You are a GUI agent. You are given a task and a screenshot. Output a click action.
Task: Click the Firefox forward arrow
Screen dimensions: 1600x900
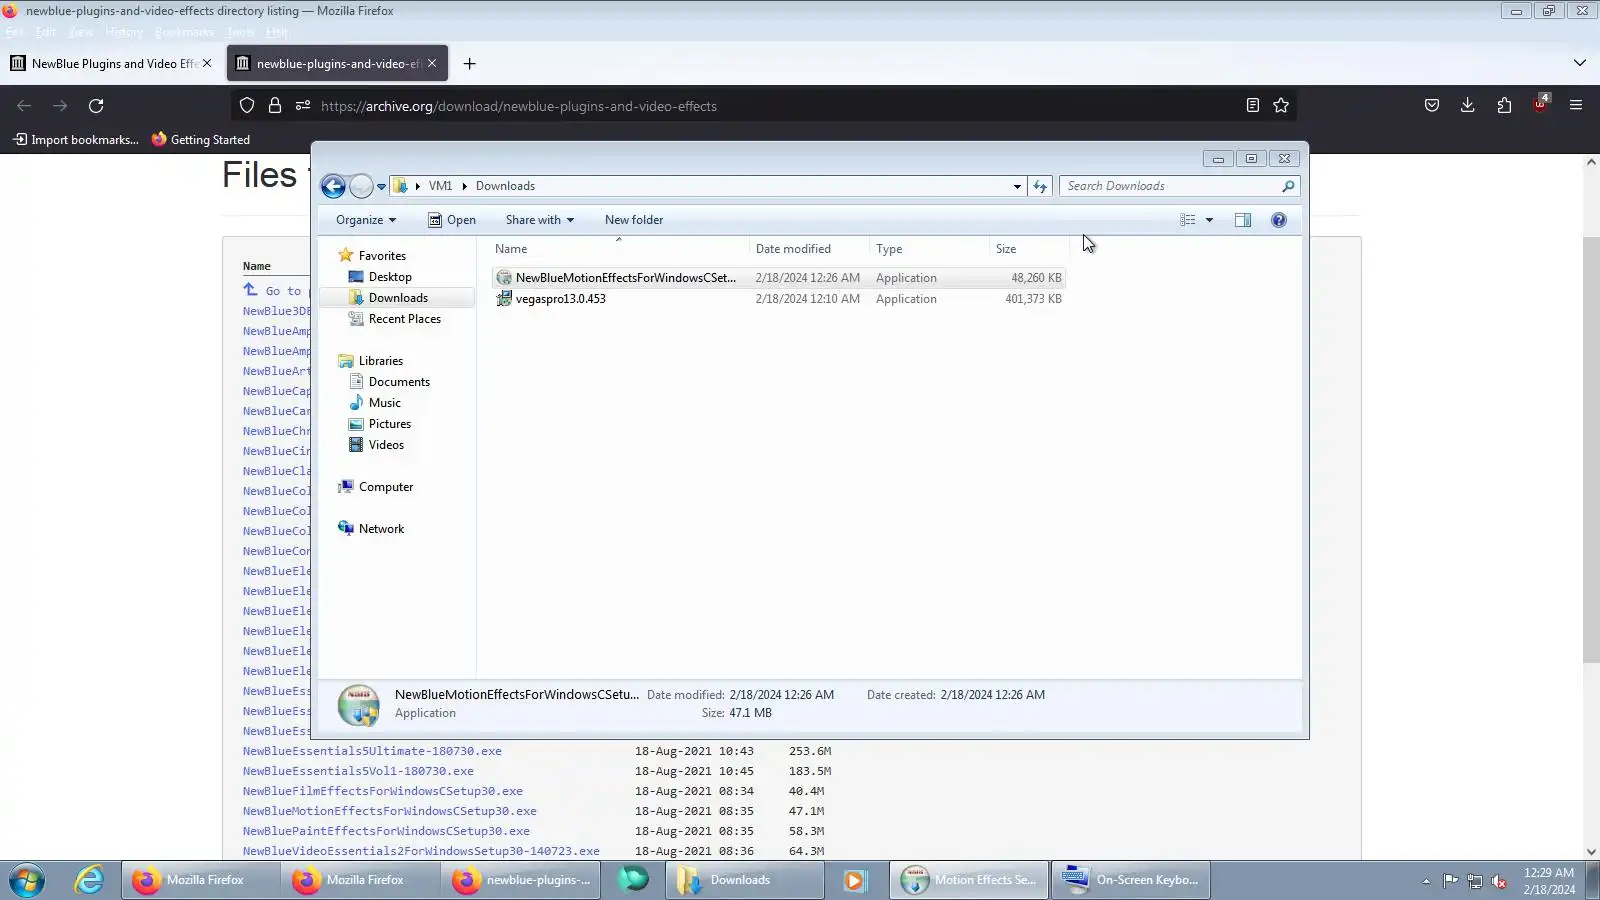pos(60,106)
